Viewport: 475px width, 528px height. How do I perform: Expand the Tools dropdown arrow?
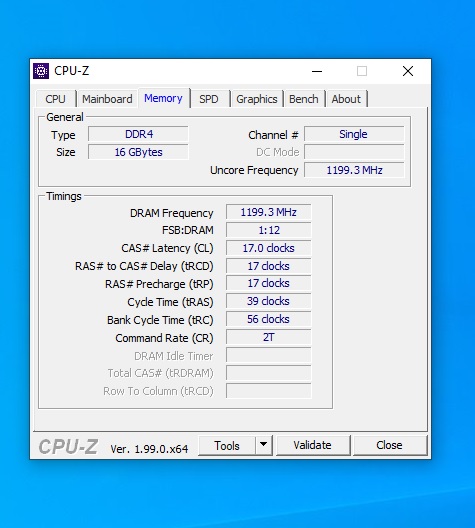264,445
